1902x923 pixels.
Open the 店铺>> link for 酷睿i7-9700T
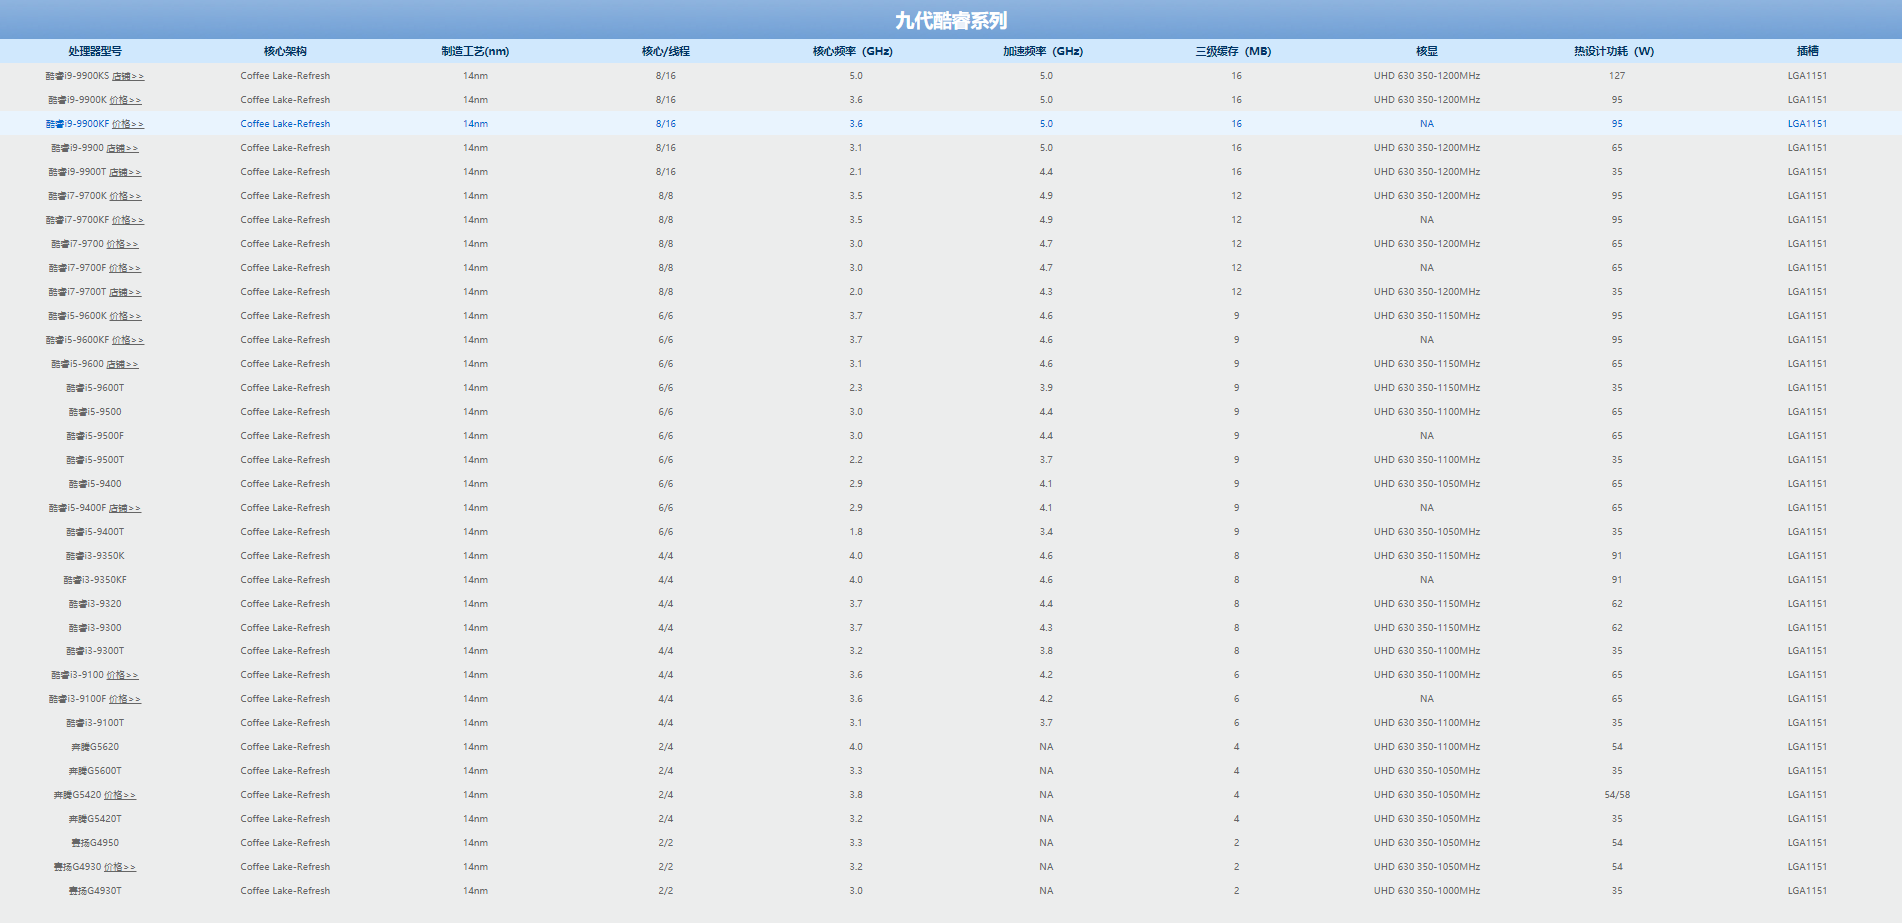125,292
